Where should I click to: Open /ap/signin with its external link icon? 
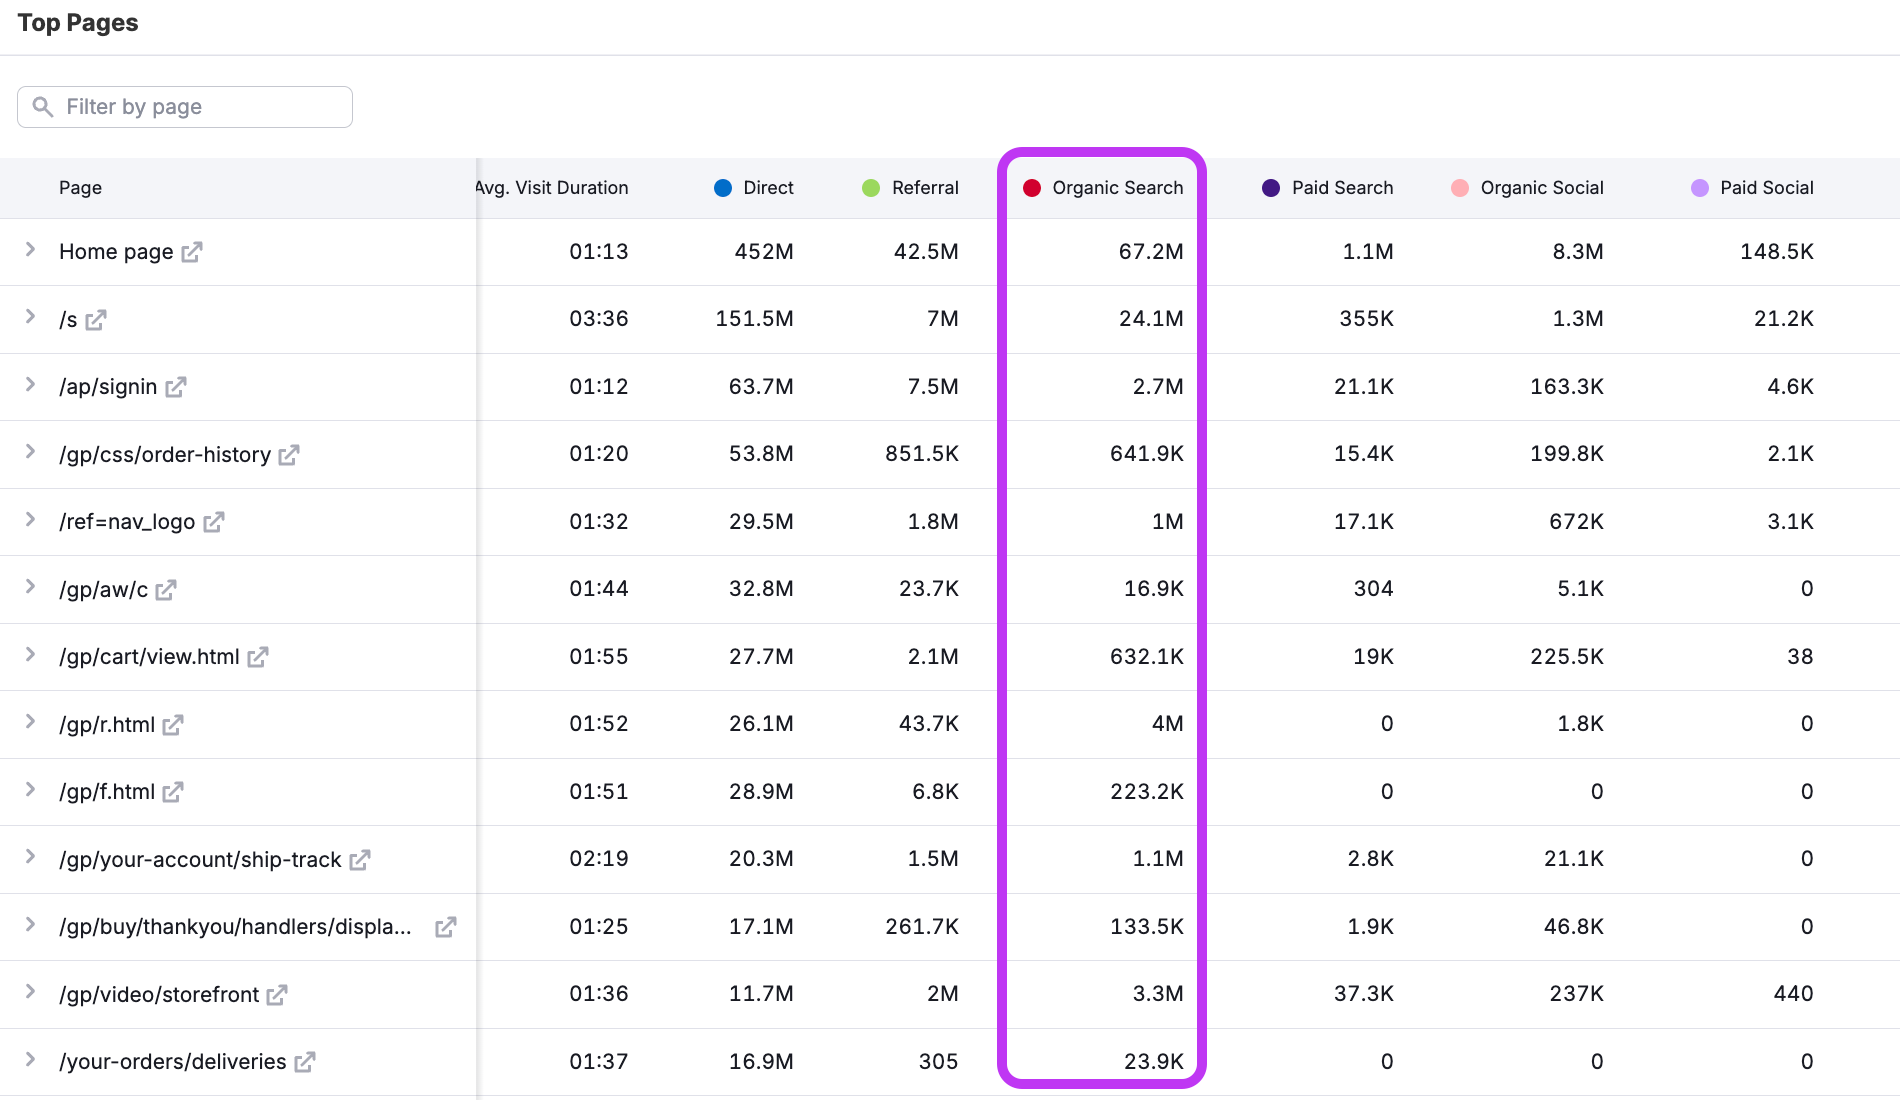tap(177, 387)
